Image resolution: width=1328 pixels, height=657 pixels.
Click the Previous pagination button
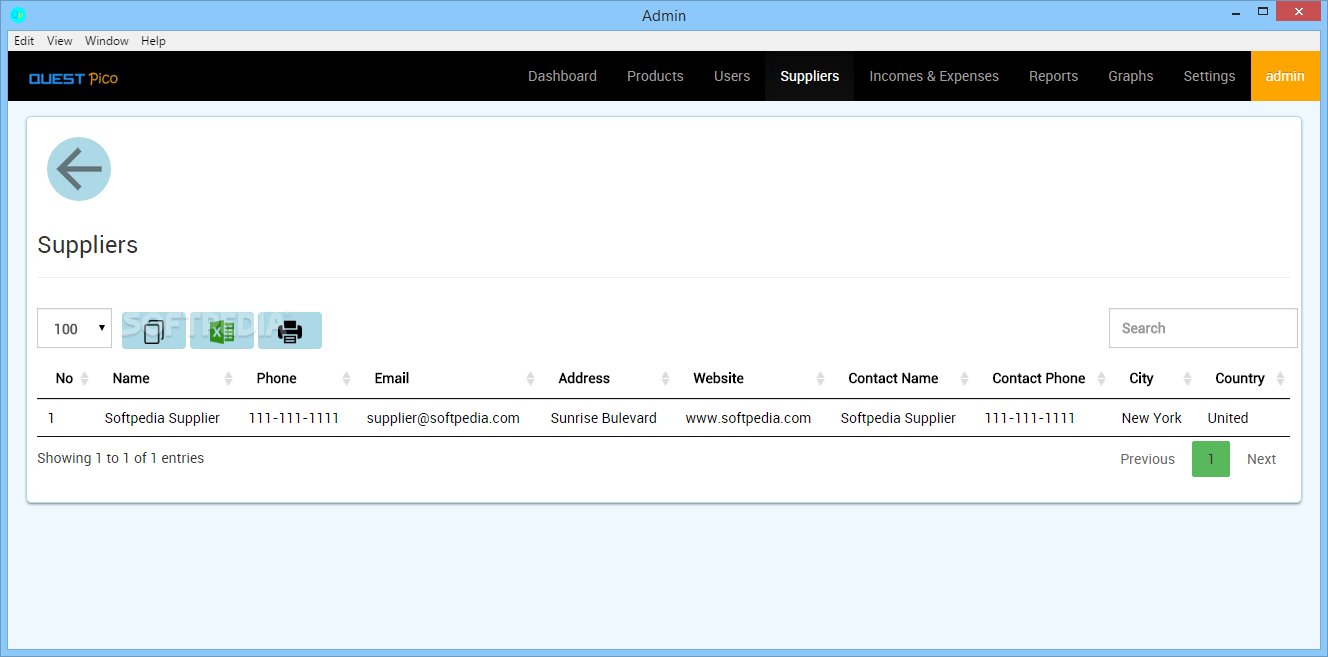1147,459
